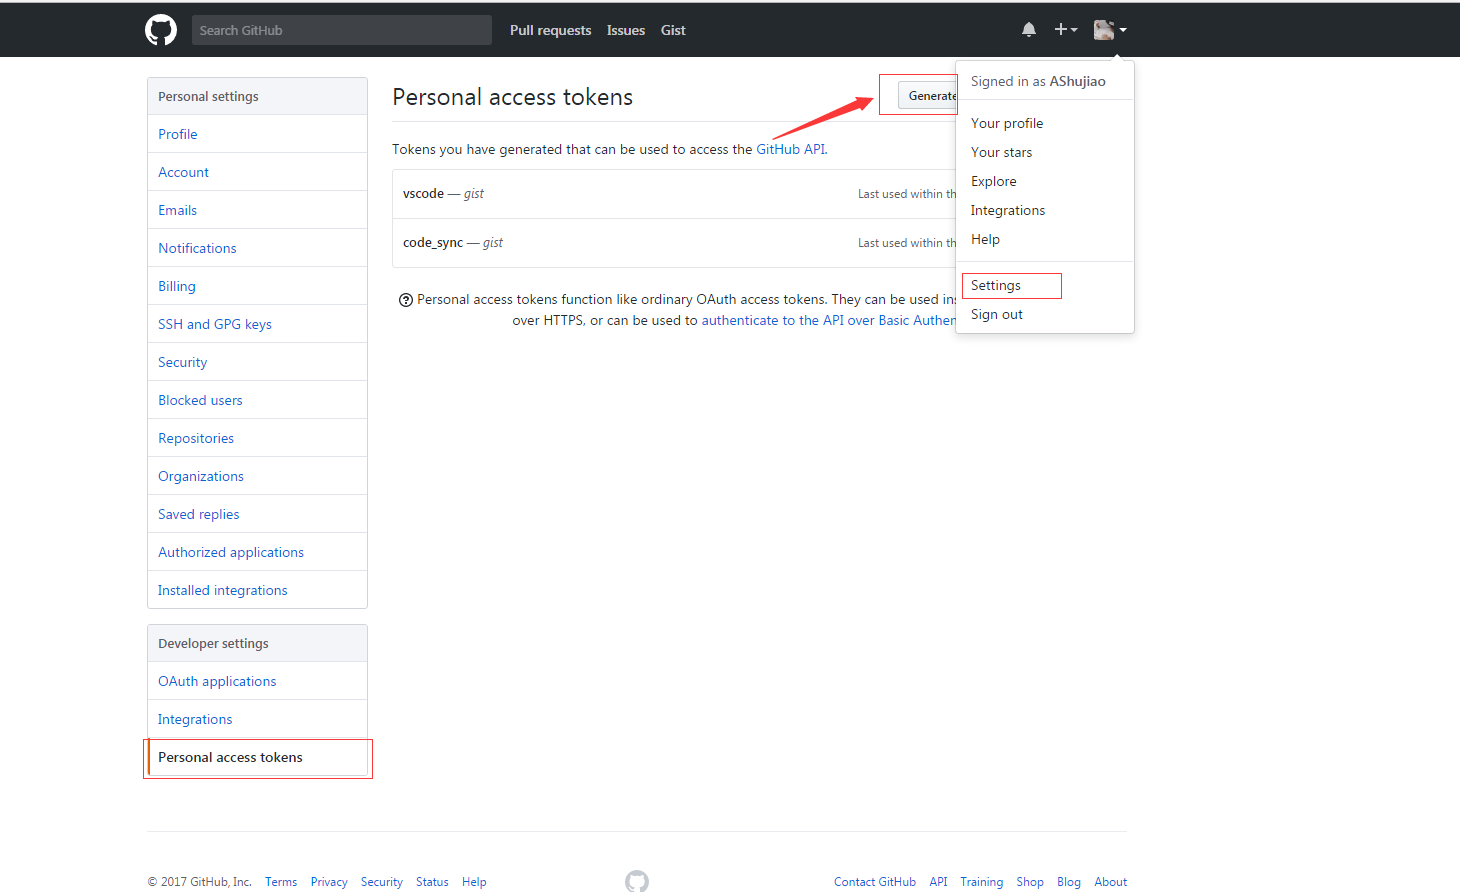Image resolution: width=1460 pixels, height=892 pixels.
Task: Click the Generate new token button
Action: point(928,95)
